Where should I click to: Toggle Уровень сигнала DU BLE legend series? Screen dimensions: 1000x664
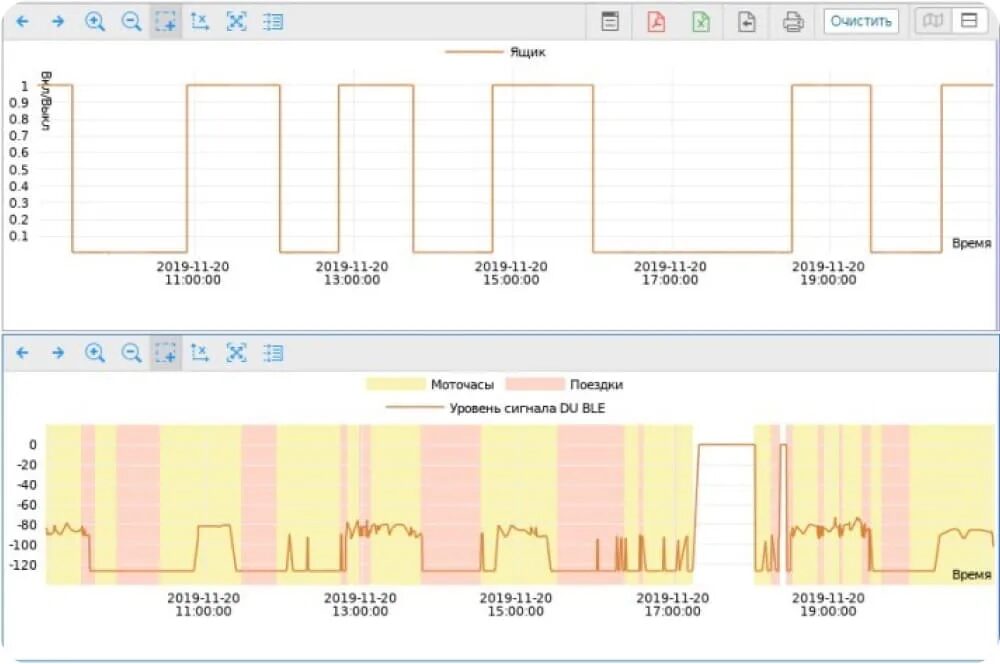(495, 407)
